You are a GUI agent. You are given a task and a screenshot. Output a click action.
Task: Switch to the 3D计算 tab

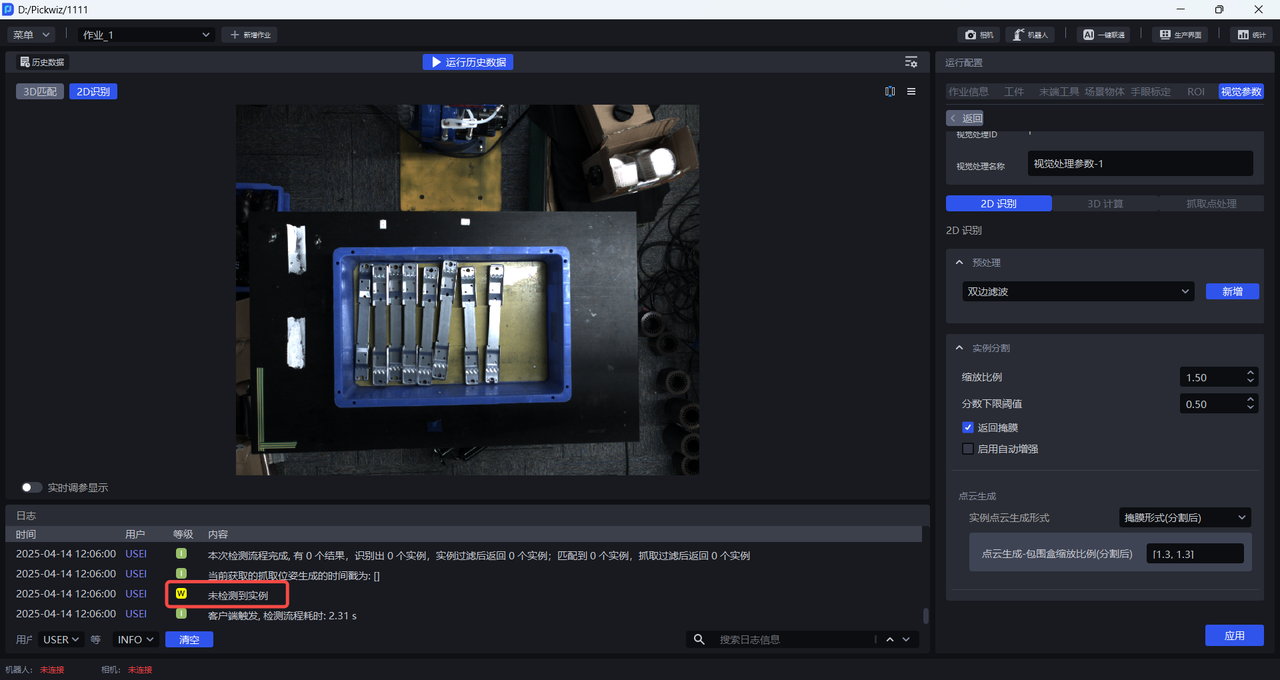click(x=1104, y=203)
